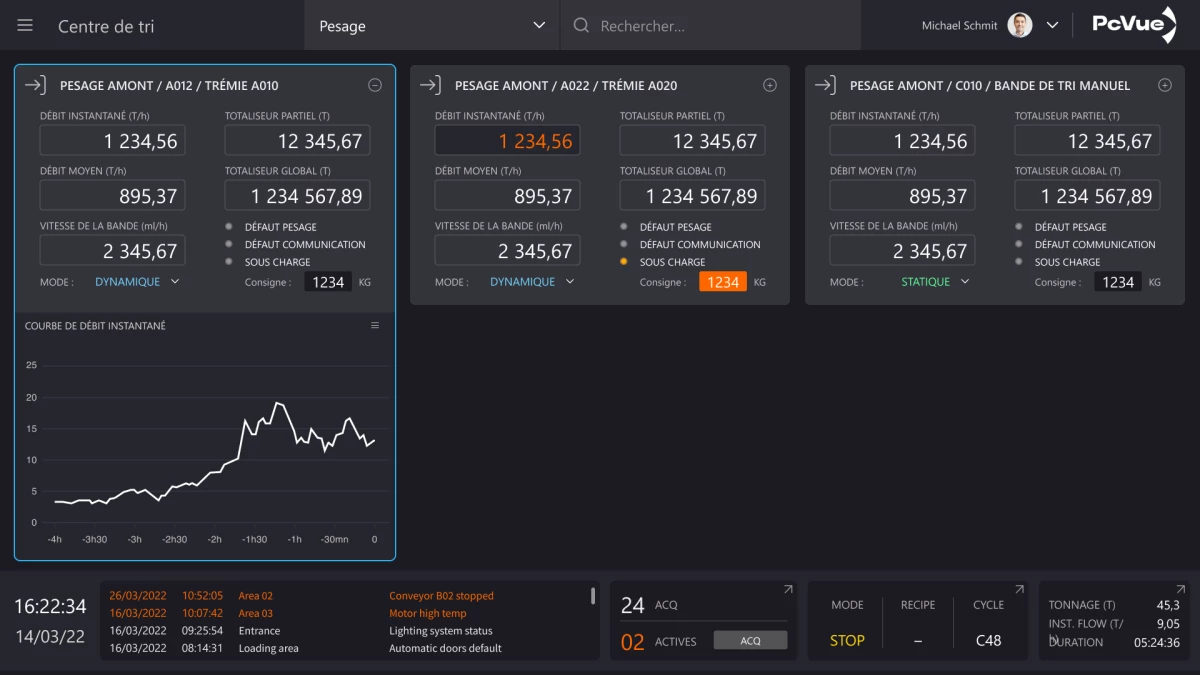Click the Trémie A010 entry arrow icon
The height and width of the screenshot is (675, 1200).
35,86
